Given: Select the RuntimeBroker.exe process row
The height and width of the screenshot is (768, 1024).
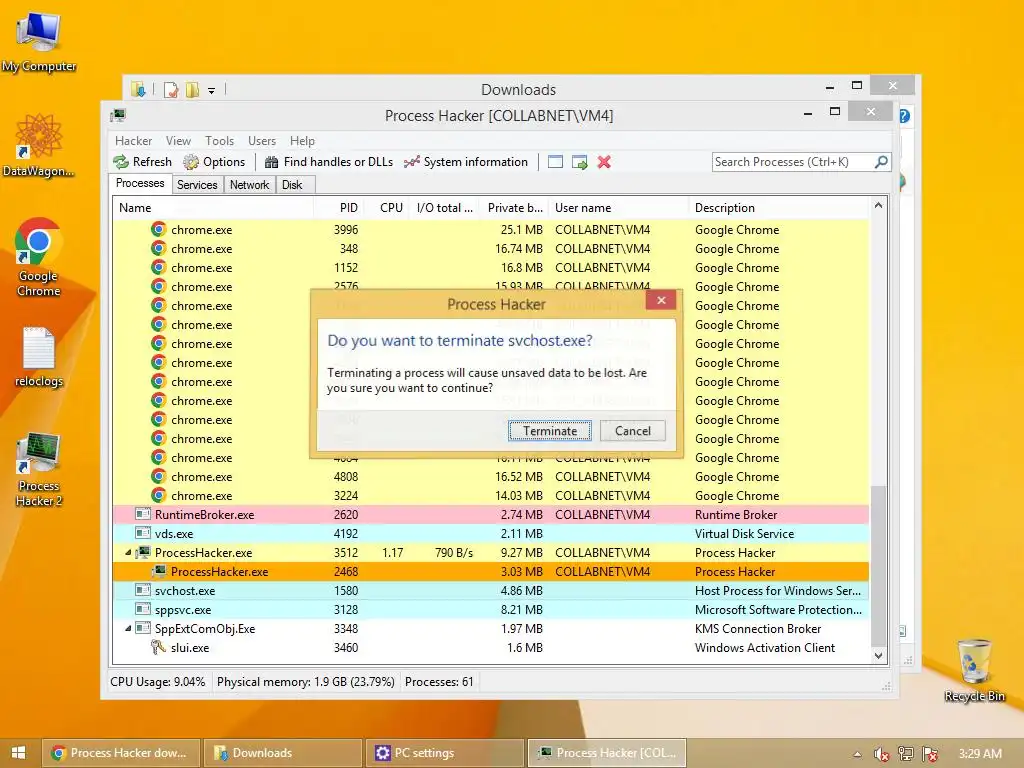Looking at the screenshot, I should point(491,515).
